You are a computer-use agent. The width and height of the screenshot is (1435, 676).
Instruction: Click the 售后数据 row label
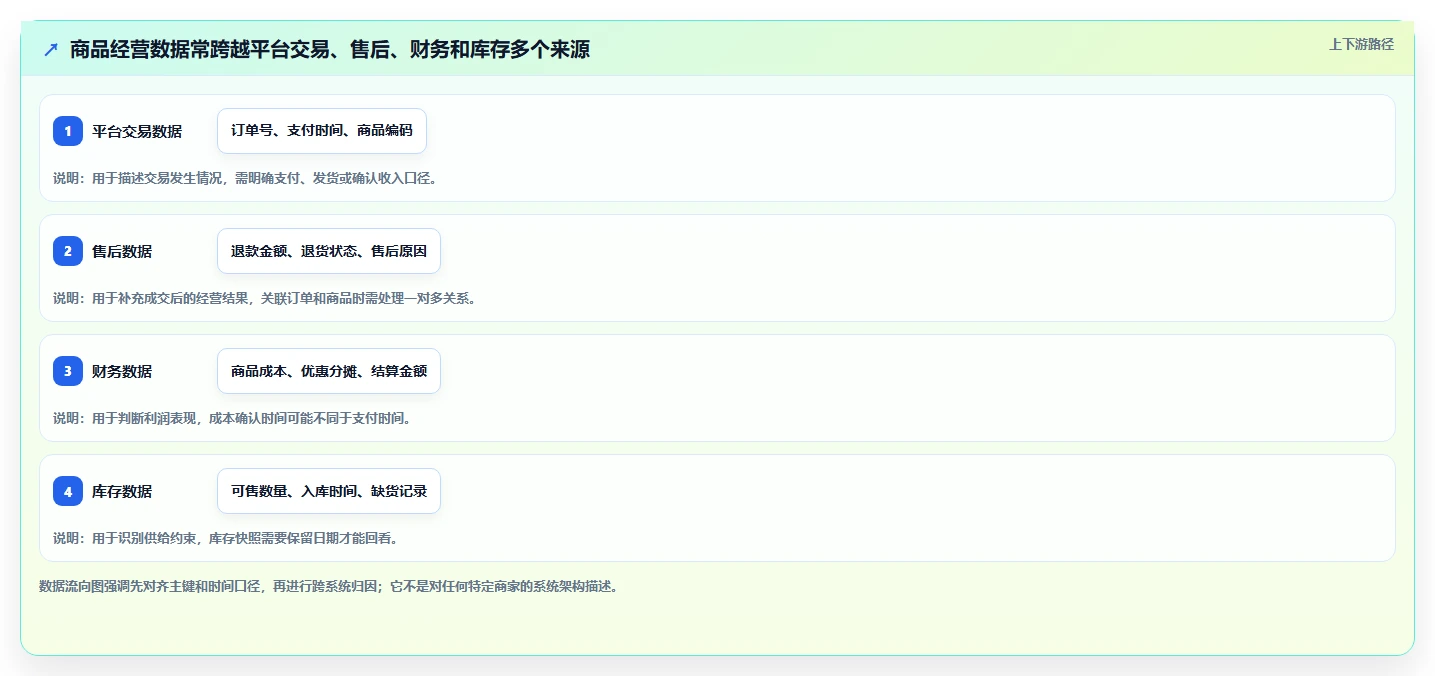point(122,251)
